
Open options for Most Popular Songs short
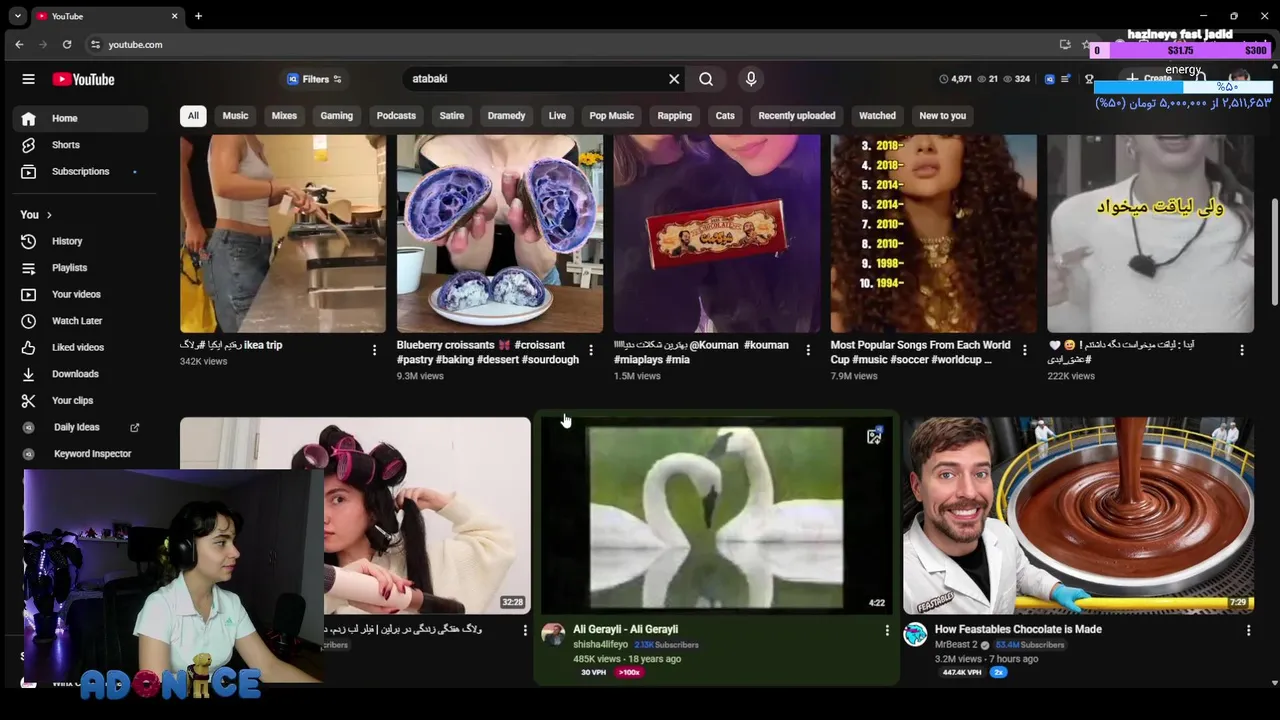[x=1024, y=350]
